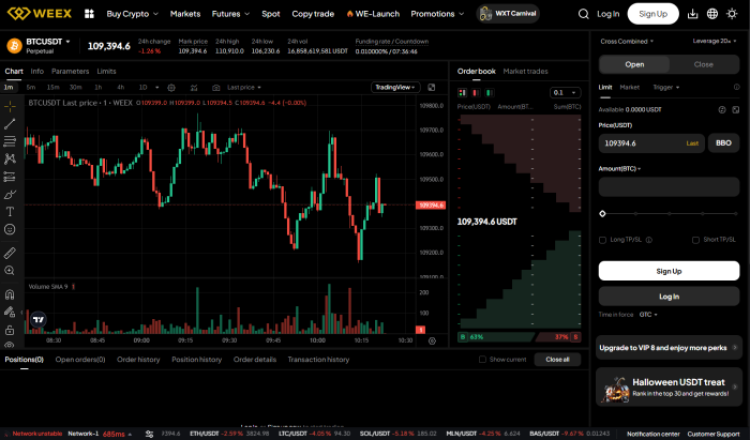The image size is (750, 440).
Task: Select the forecast/measurement position tool
Action: click(x=10, y=176)
